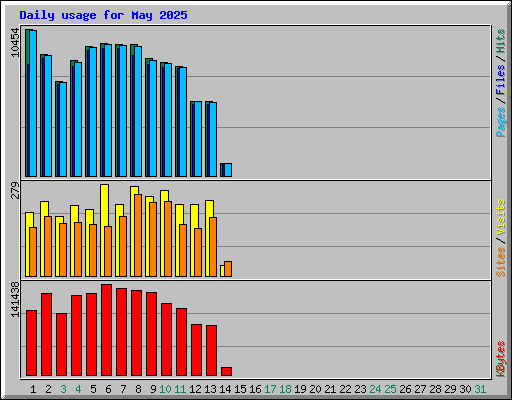
Task: Click day 19 on the x-axis
Action: click(x=300, y=389)
